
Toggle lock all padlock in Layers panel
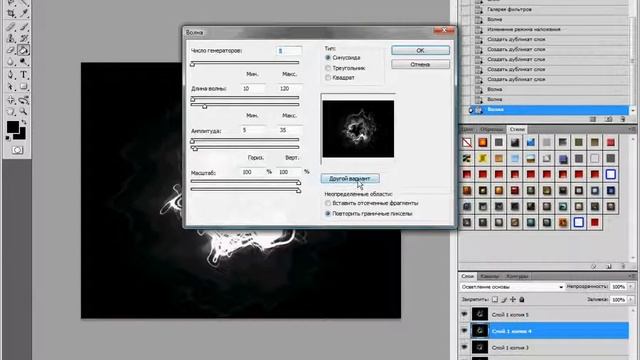point(522,300)
